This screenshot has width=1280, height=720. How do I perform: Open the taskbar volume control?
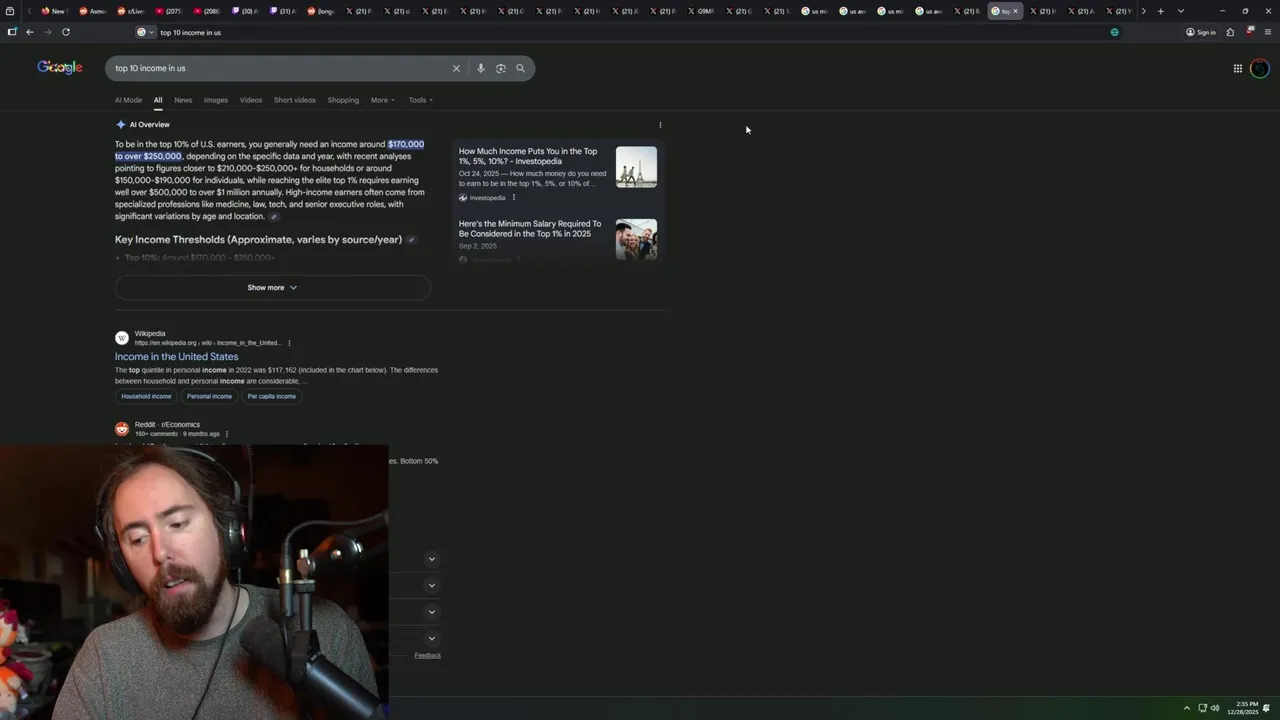1215,708
